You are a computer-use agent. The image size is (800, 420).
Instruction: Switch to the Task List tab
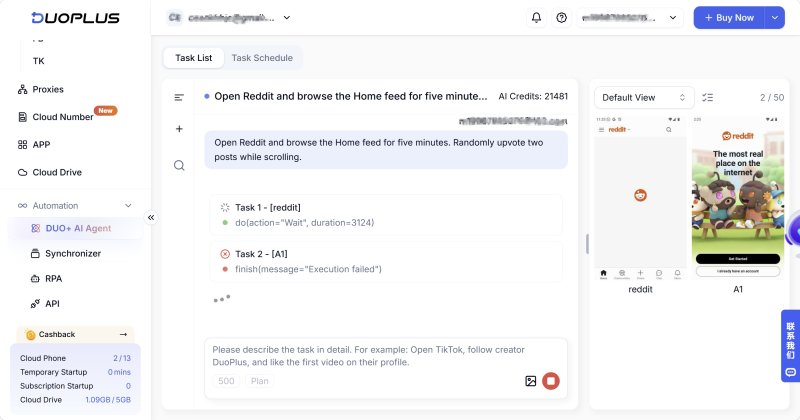click(193, 58)
